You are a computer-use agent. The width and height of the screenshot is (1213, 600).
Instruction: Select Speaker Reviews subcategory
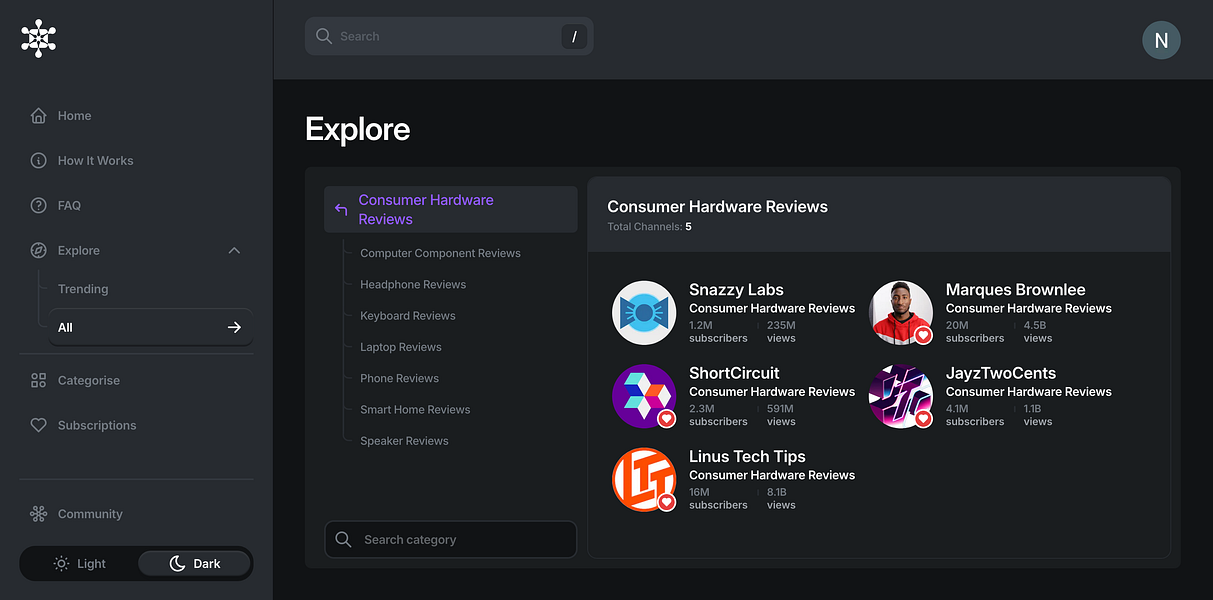coord(404,441)
